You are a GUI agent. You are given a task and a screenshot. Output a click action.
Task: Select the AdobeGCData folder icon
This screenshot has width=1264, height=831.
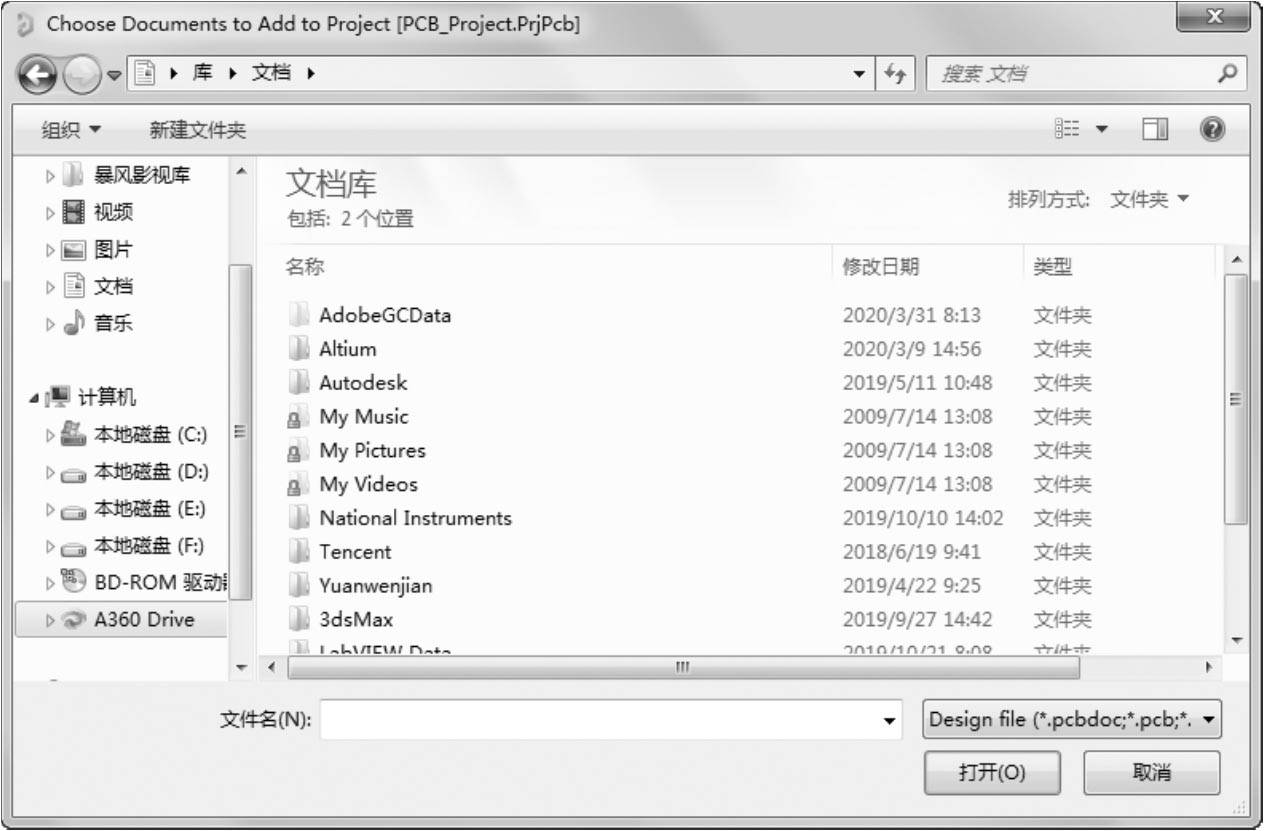(299, 315)
